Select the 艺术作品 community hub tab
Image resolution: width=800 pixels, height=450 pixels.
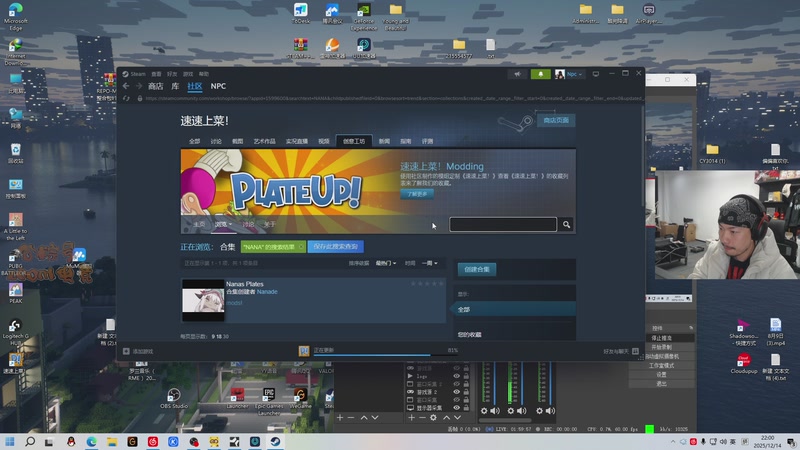click(x=264, y=141)
